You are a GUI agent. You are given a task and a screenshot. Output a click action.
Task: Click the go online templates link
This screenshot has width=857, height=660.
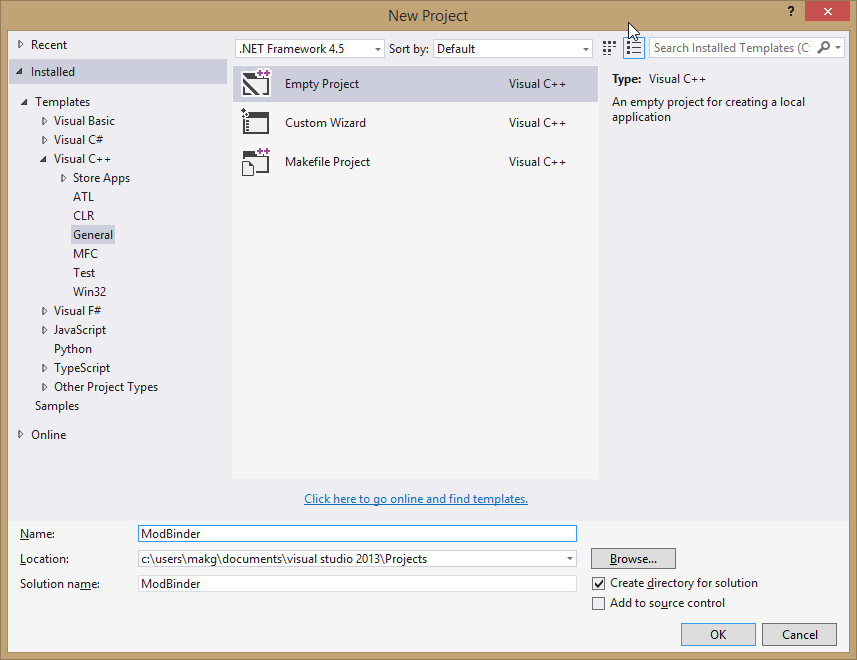click(416, 499)
